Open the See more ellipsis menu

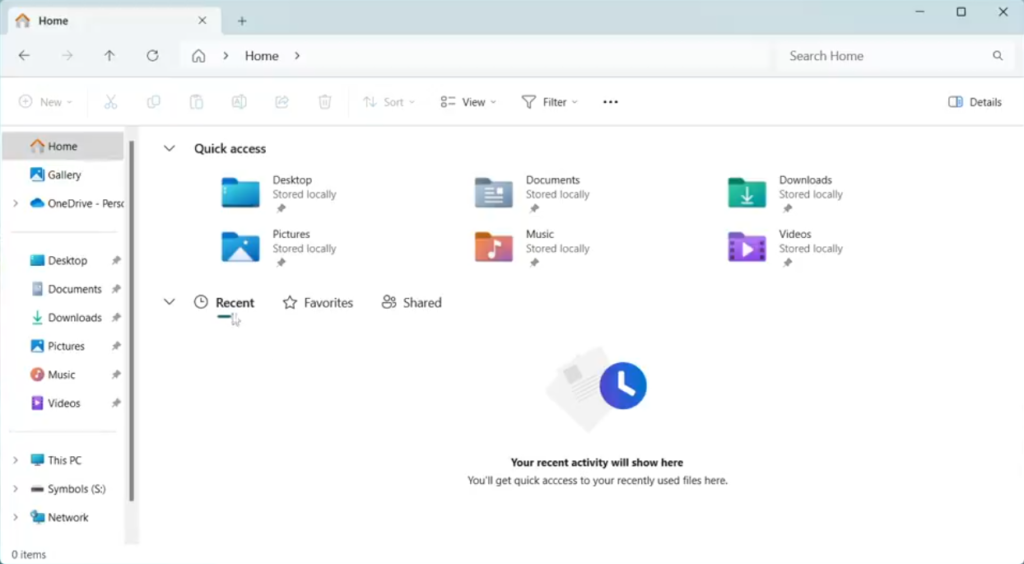tap(610, 102)
